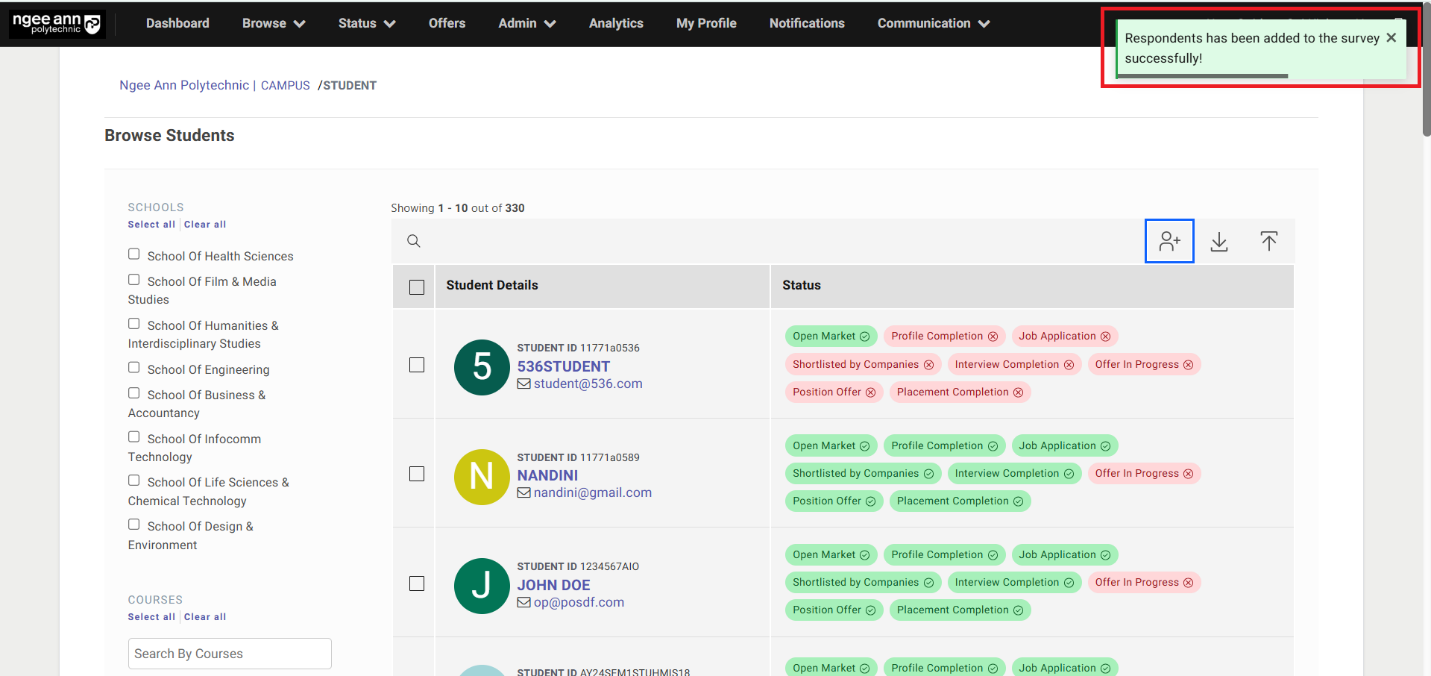Expand the Browse dropdown menu
This screenshot has width=1431, height=676.
tap(273, 23)
